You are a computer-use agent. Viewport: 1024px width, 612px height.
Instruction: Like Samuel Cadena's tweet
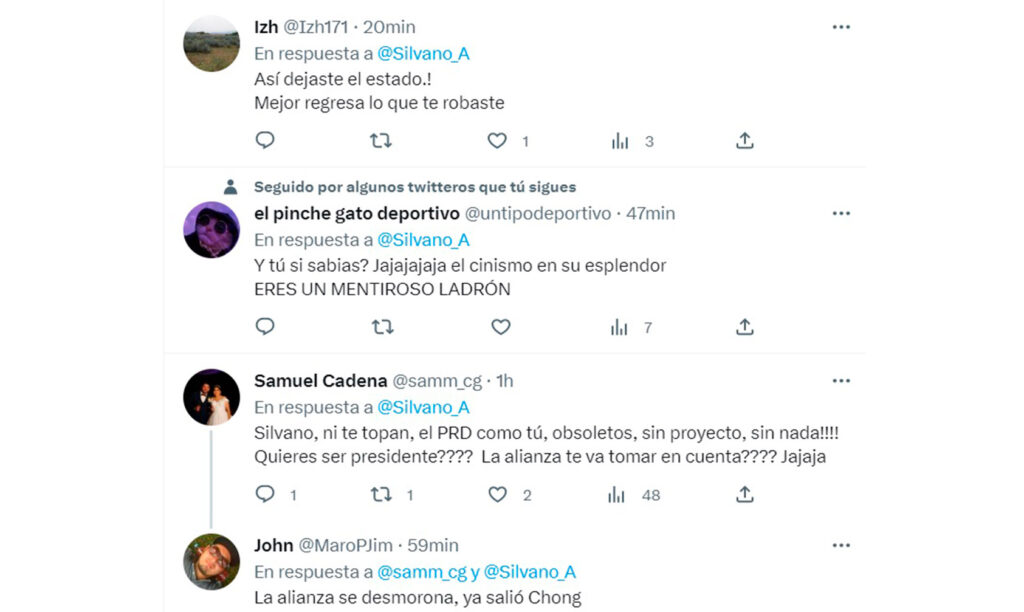(497, 494)
